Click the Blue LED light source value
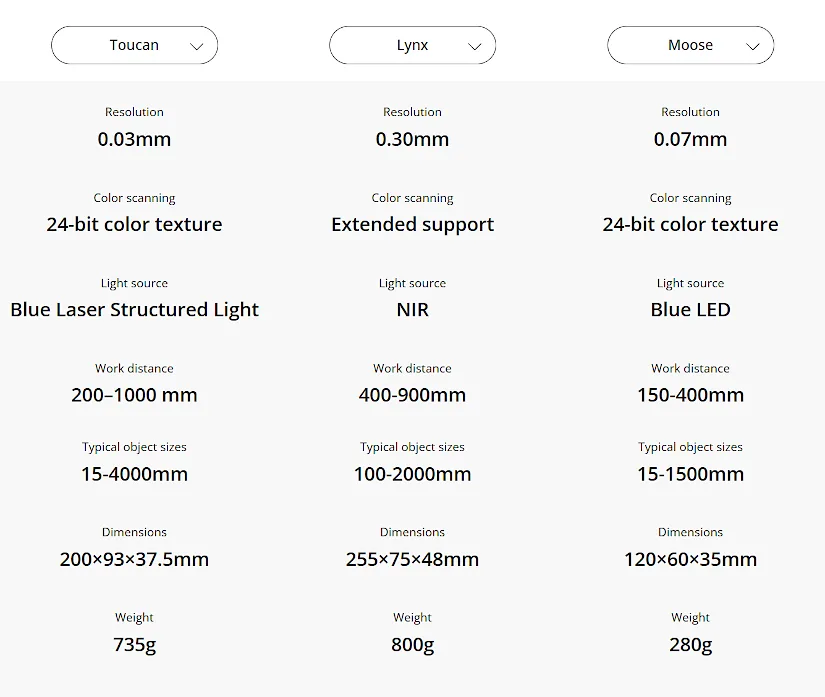This screenshot has width=825, height=697. [690, 309]
